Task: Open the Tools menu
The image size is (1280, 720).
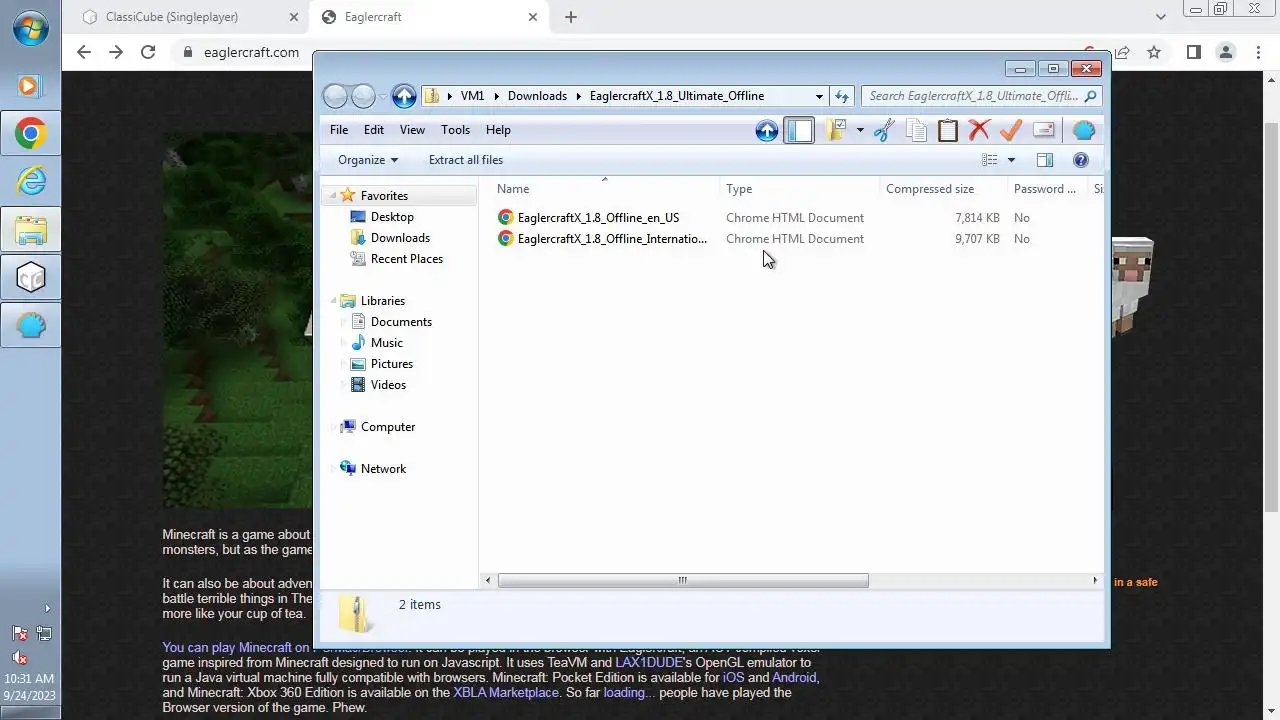Action: click(x=455, y=130)
